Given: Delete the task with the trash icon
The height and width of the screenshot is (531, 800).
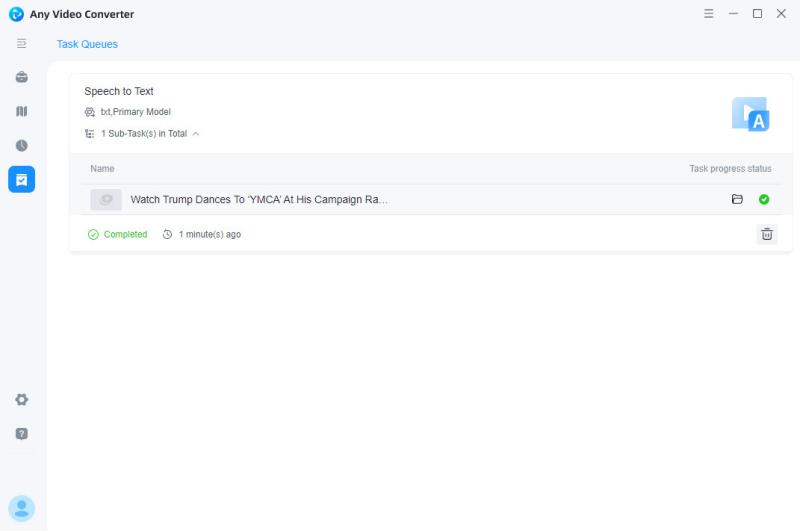Looking at the screenshot, I should (767, 234).
